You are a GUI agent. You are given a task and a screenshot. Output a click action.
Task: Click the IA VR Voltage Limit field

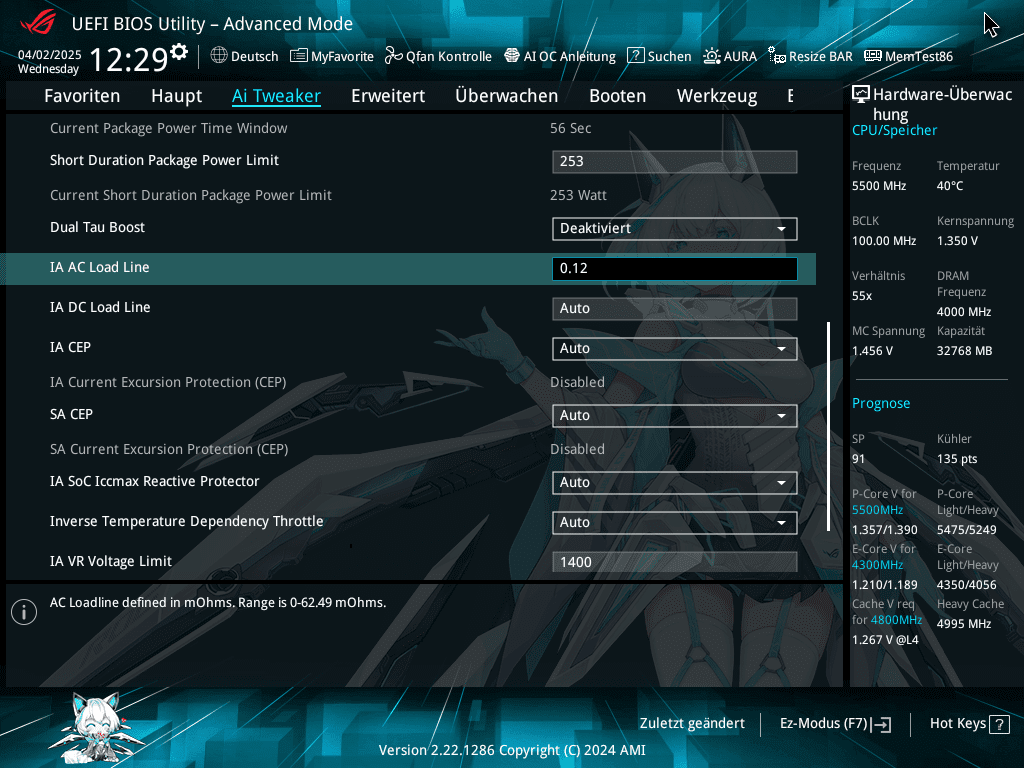click(675, 562)
